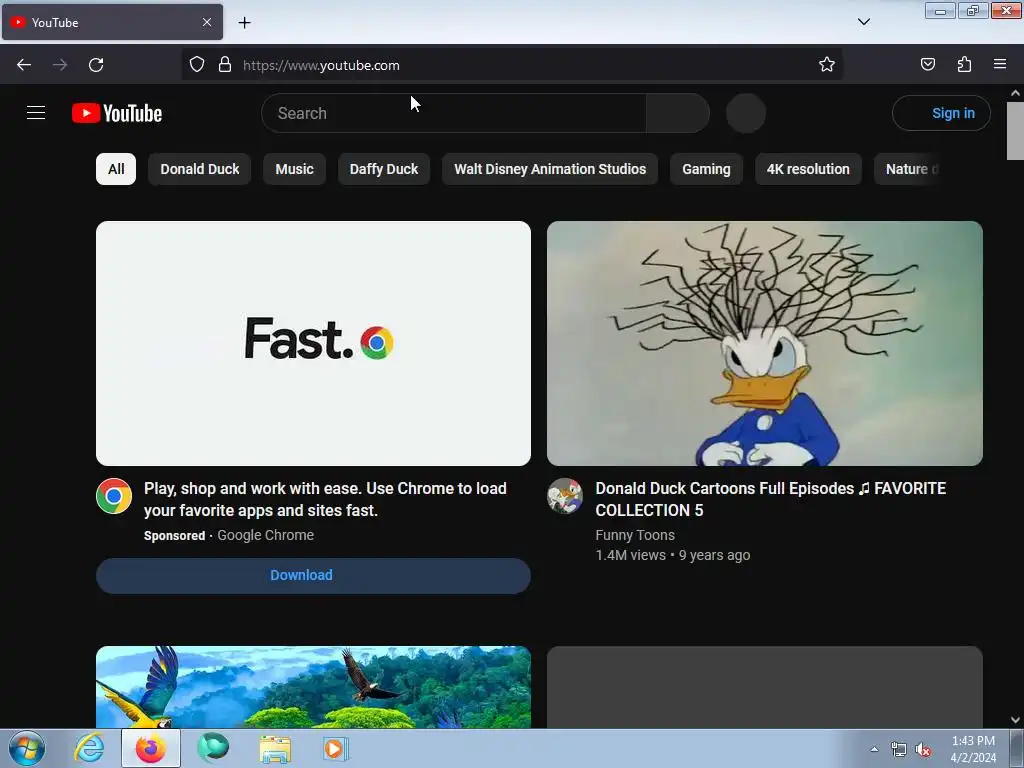
Task: Click the page scrollbar thumb
Action: pos(1015,131)
